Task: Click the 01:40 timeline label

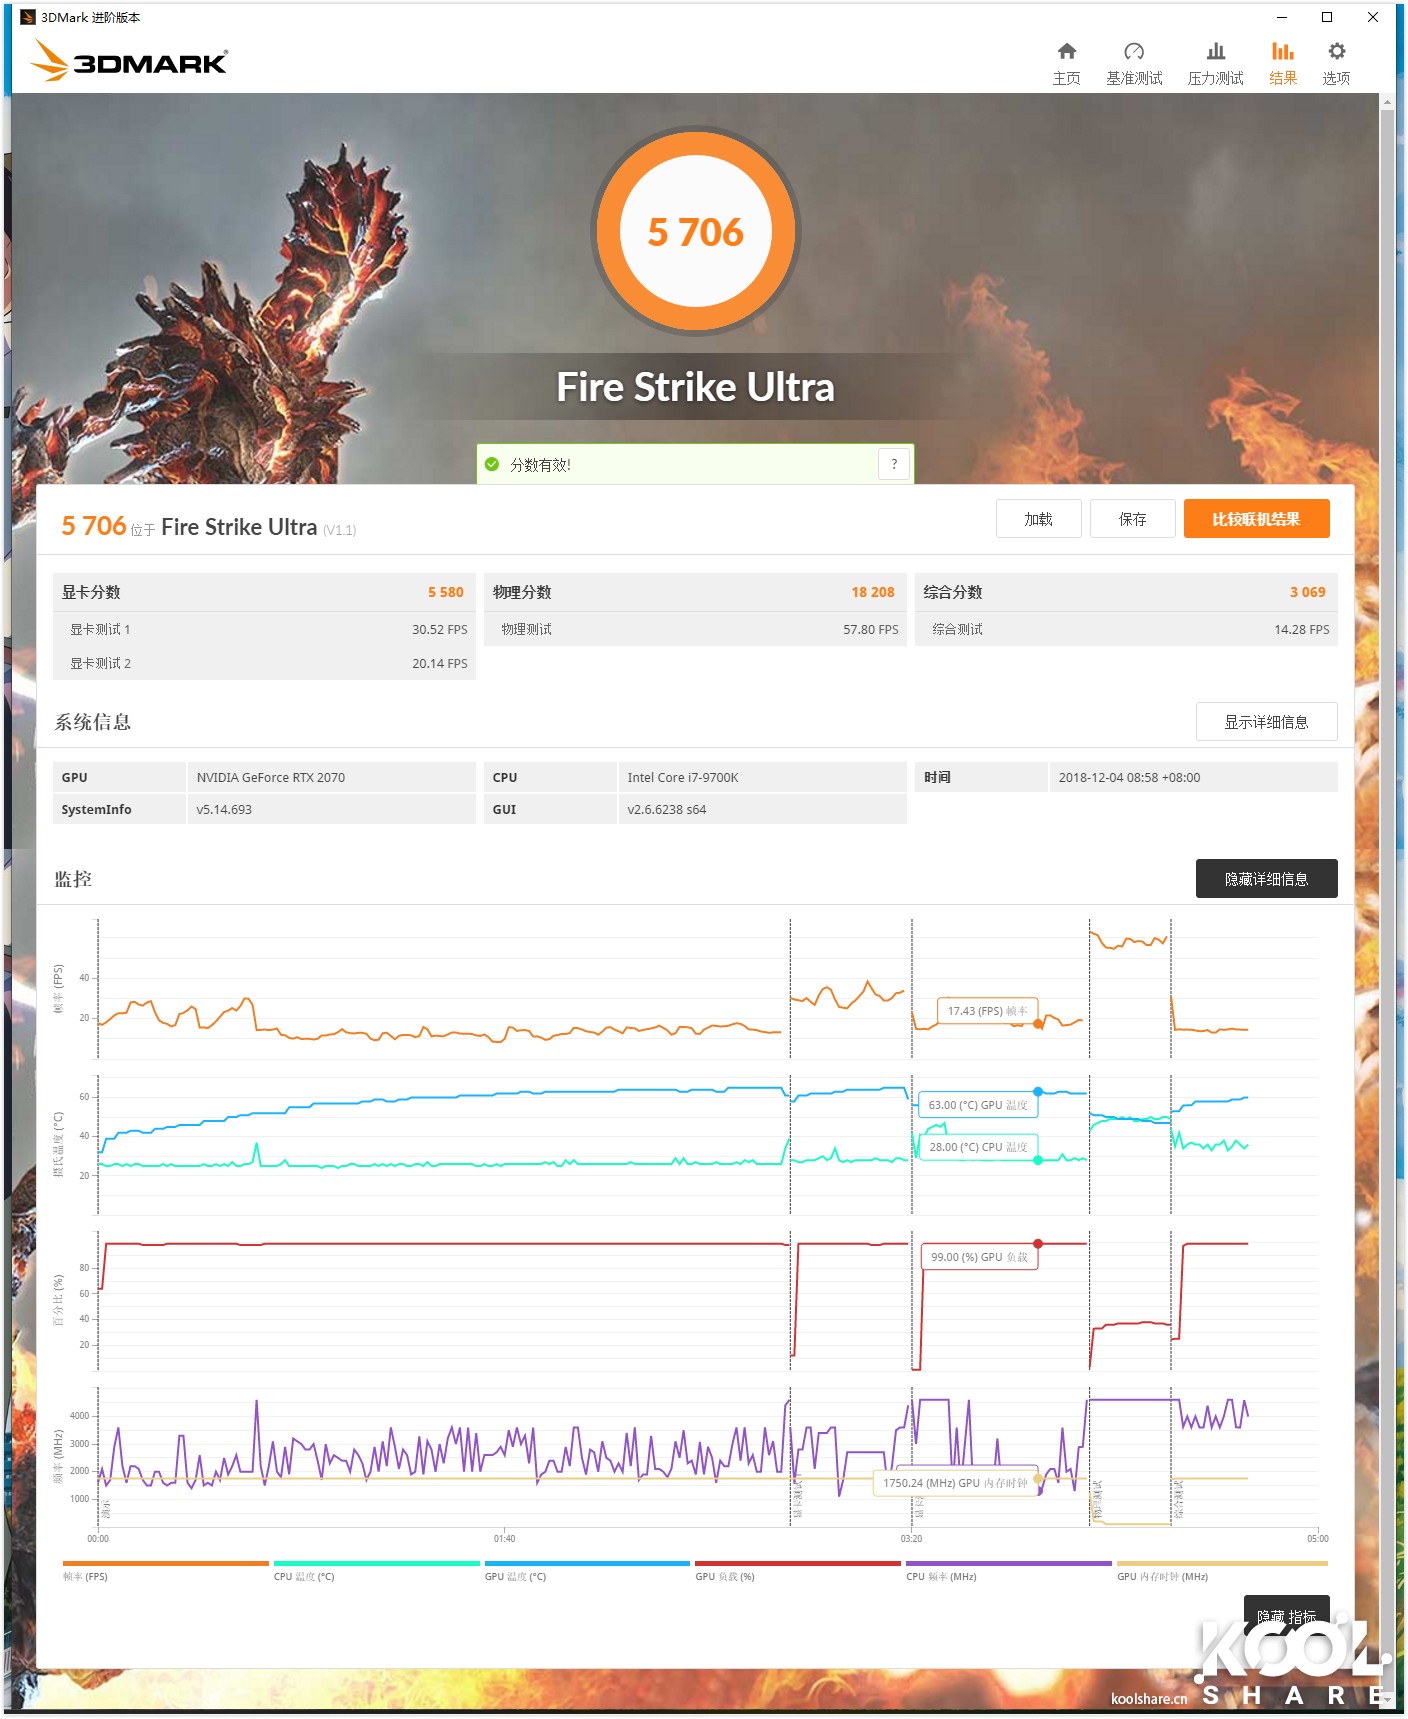Action: pyautogui.click(x=504, y=1538)
